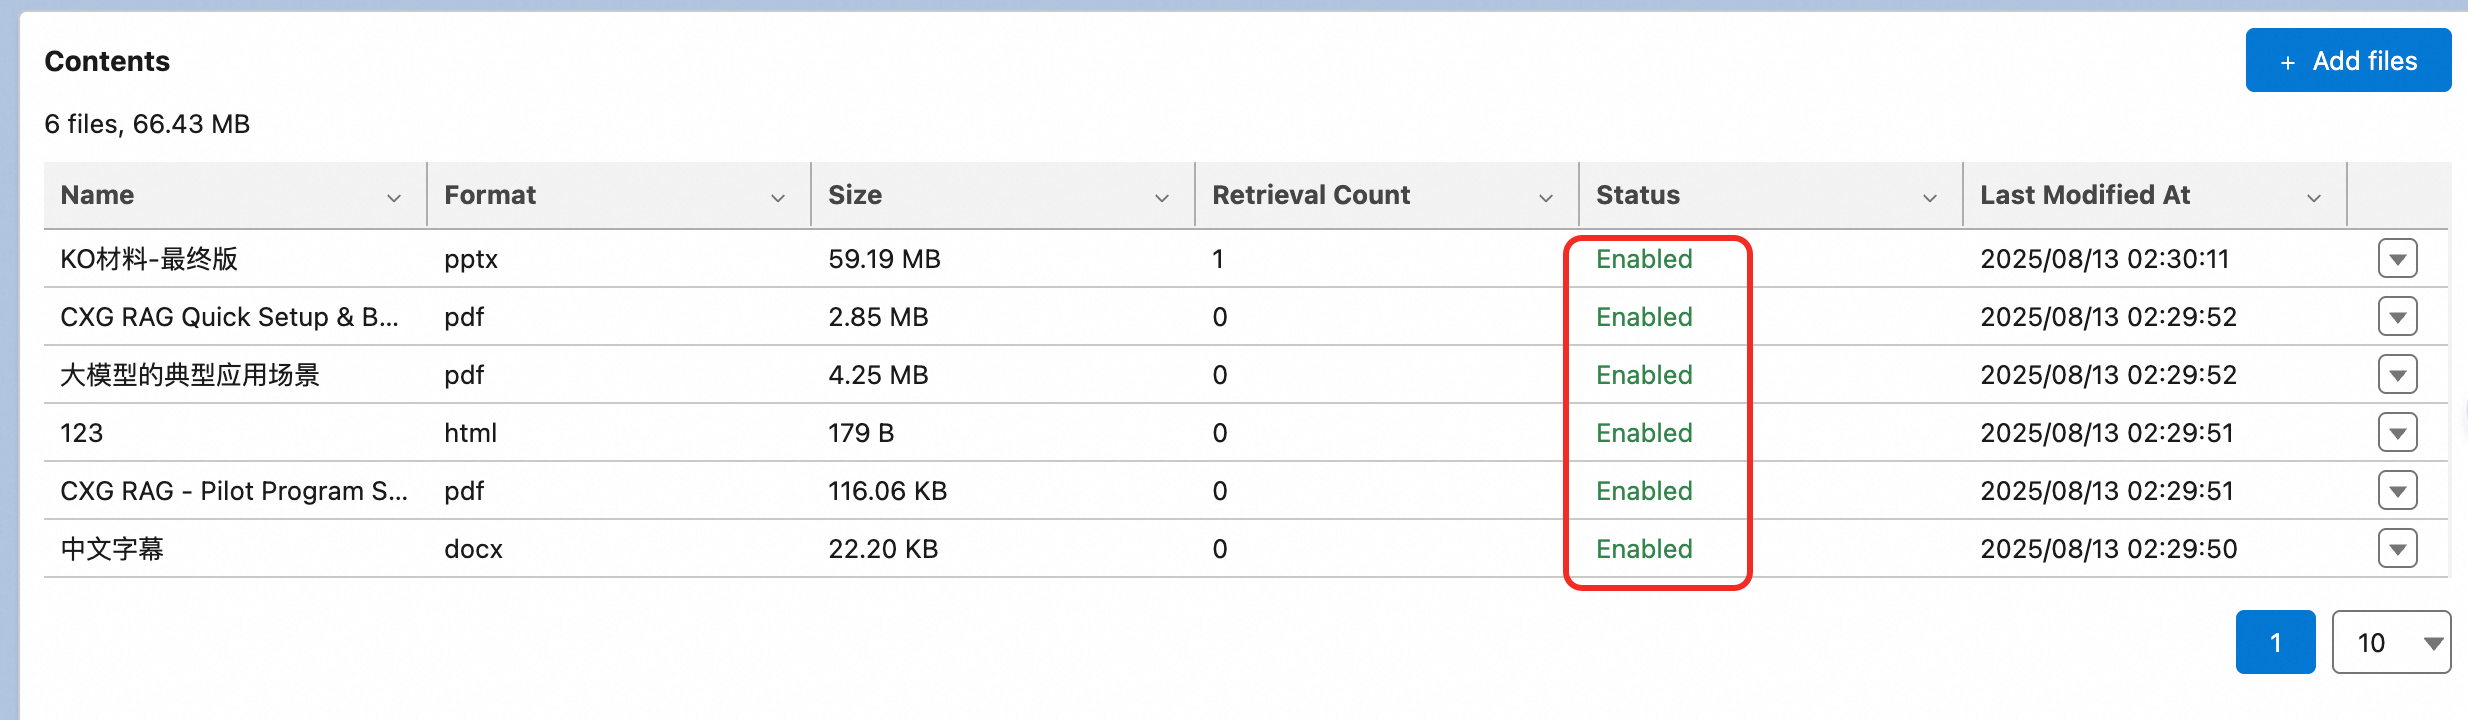Expand Status column options chevron
Image resolution: width=2468 pixels, height=720 pixels.
pyautogui.click(x=1930, y=198)
